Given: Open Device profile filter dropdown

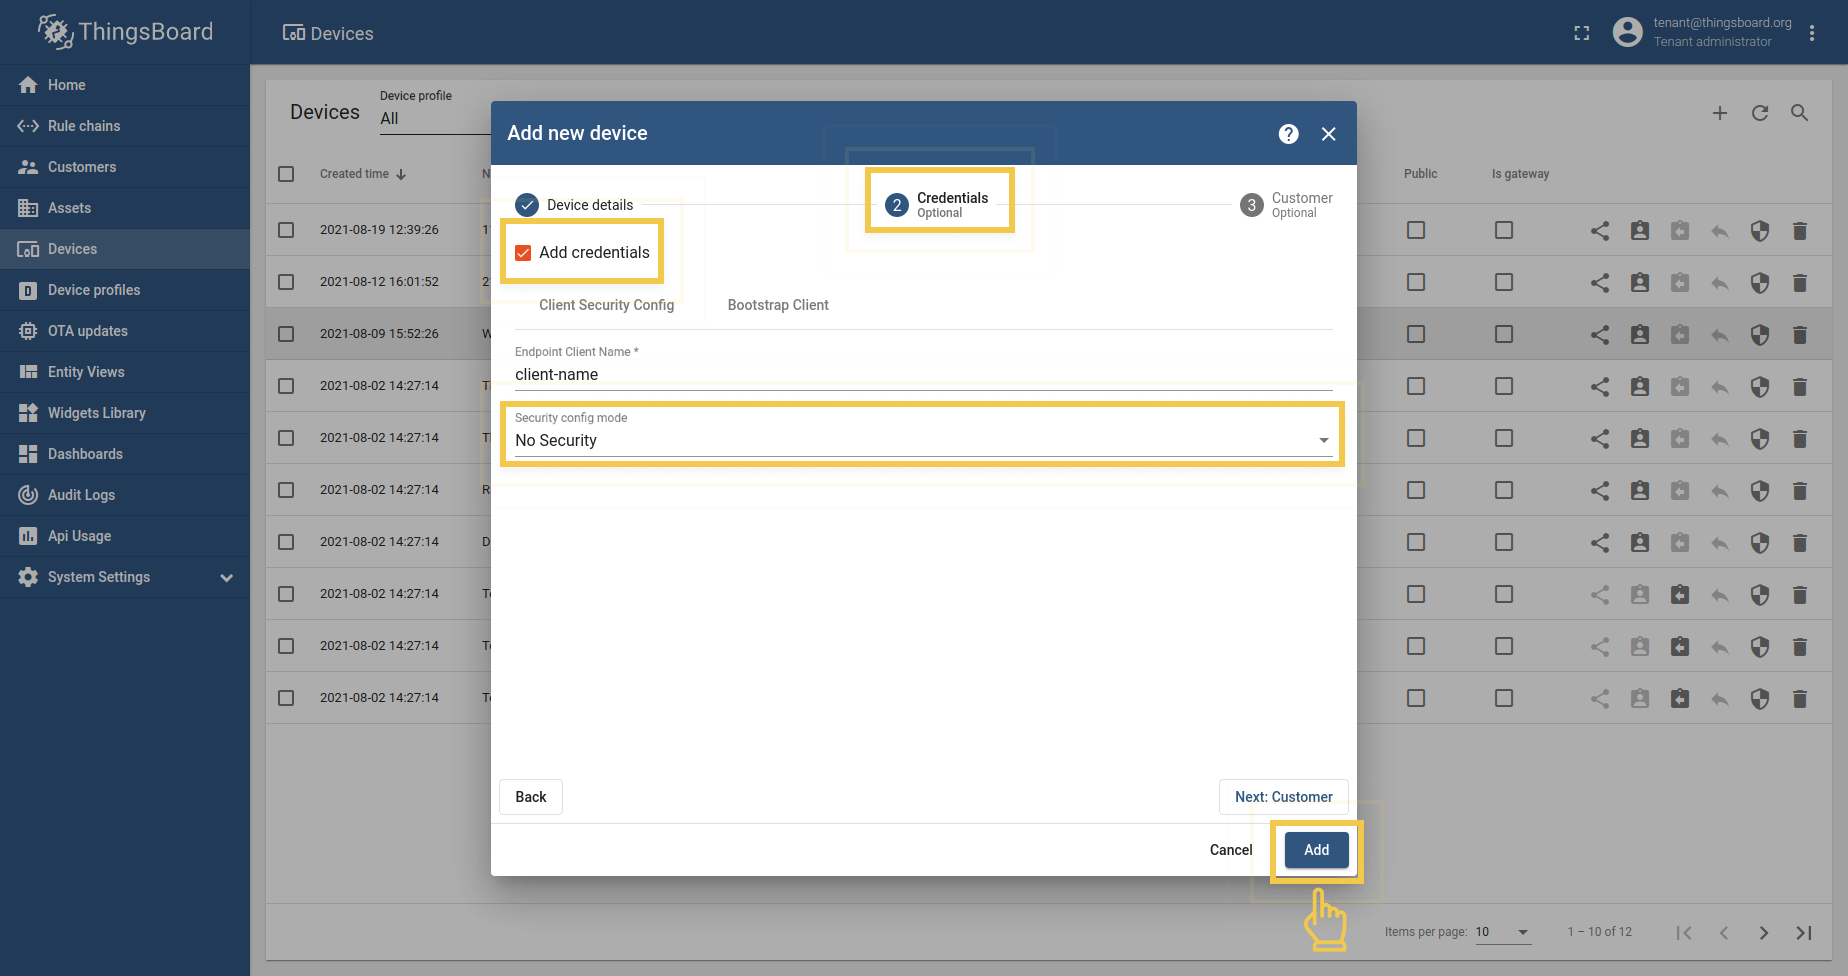Looking at the screenshot, I should [435, 118].
